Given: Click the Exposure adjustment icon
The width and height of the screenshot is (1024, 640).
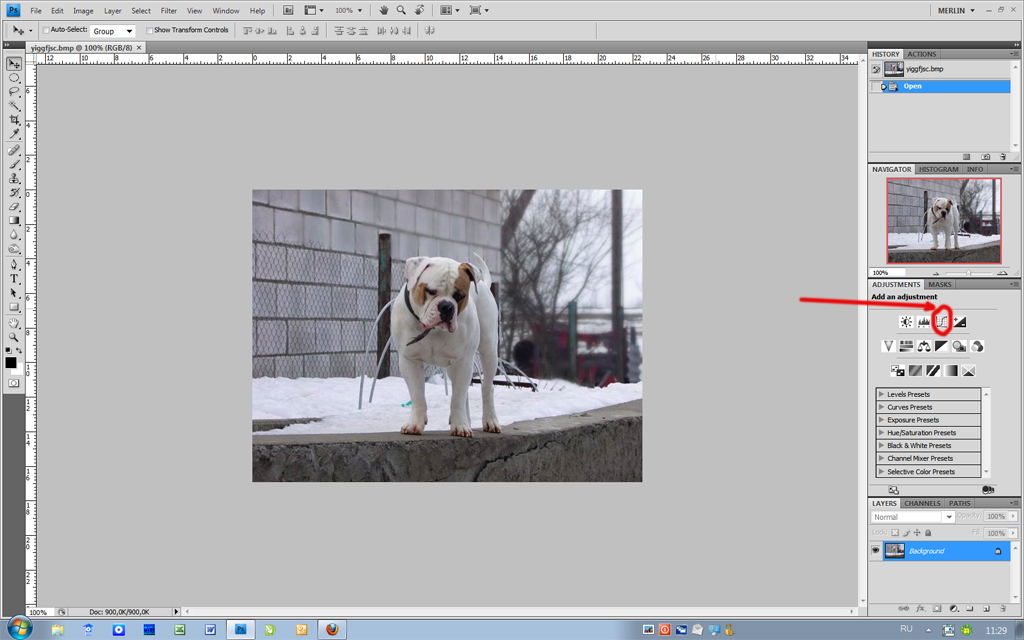Looking at the screenshot, I should pyautogui.click(x=959, y=322).
